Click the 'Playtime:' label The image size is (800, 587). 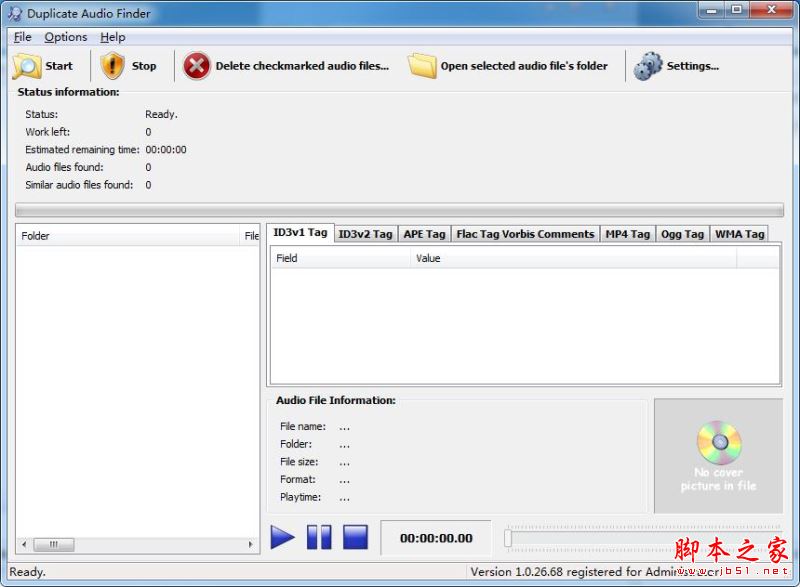tap(301, 497)
